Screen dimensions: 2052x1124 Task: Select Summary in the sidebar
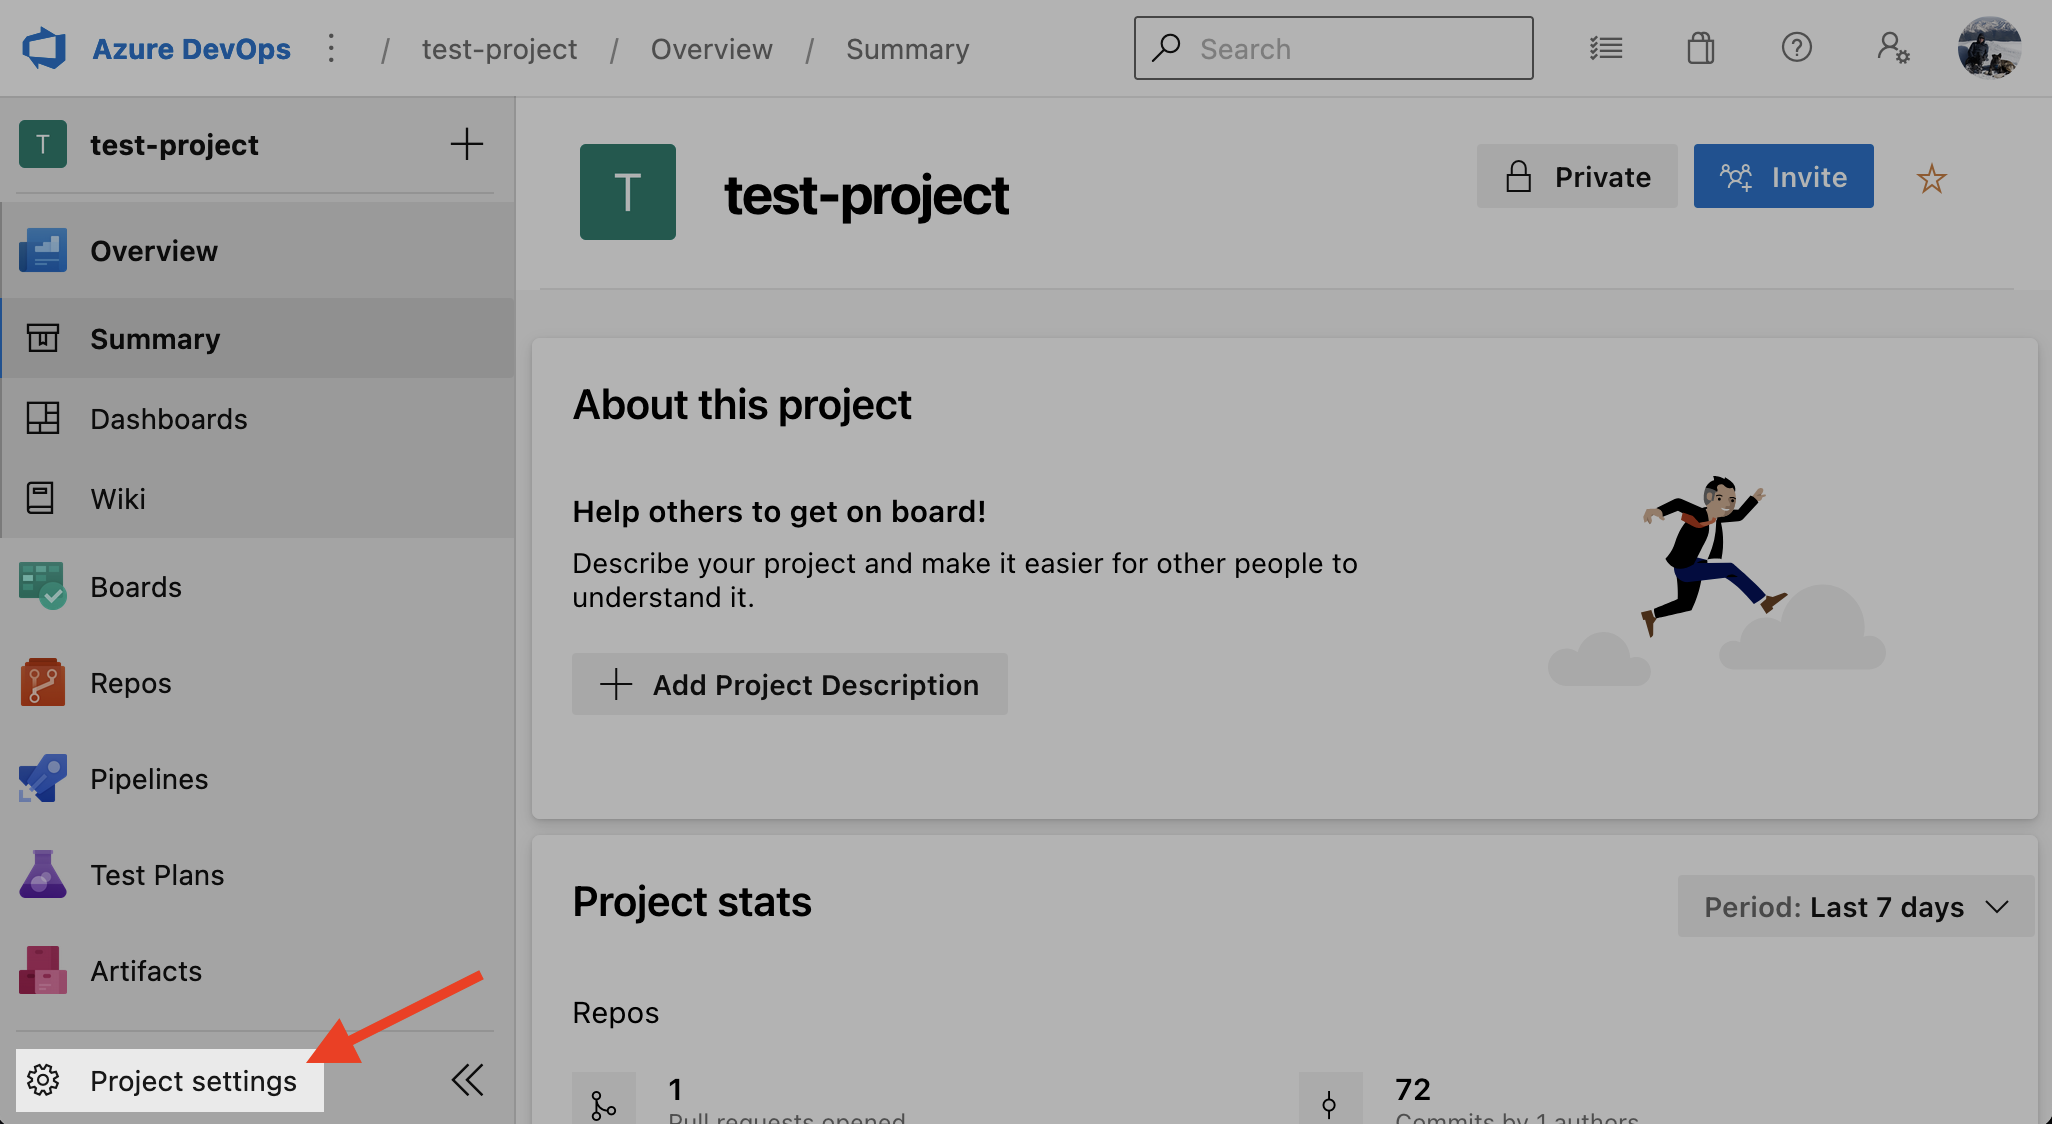[155, 338]
